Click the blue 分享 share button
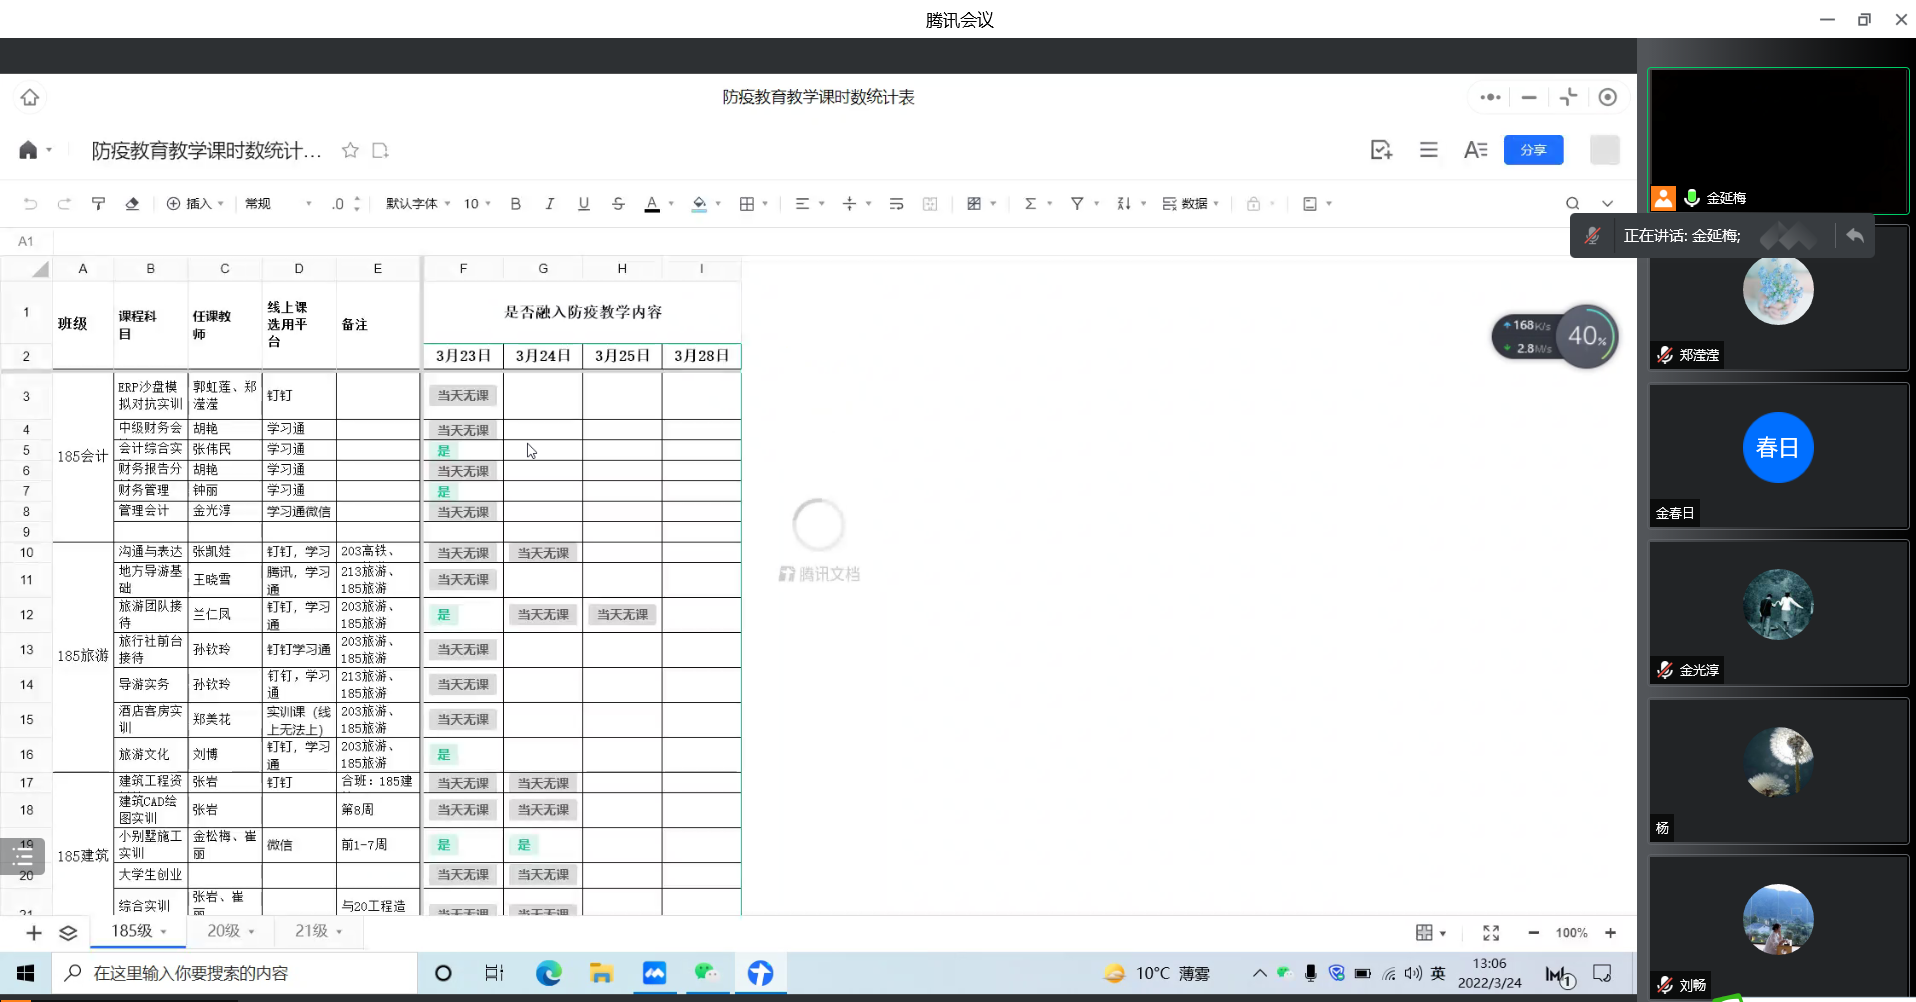 point(1533,150)
